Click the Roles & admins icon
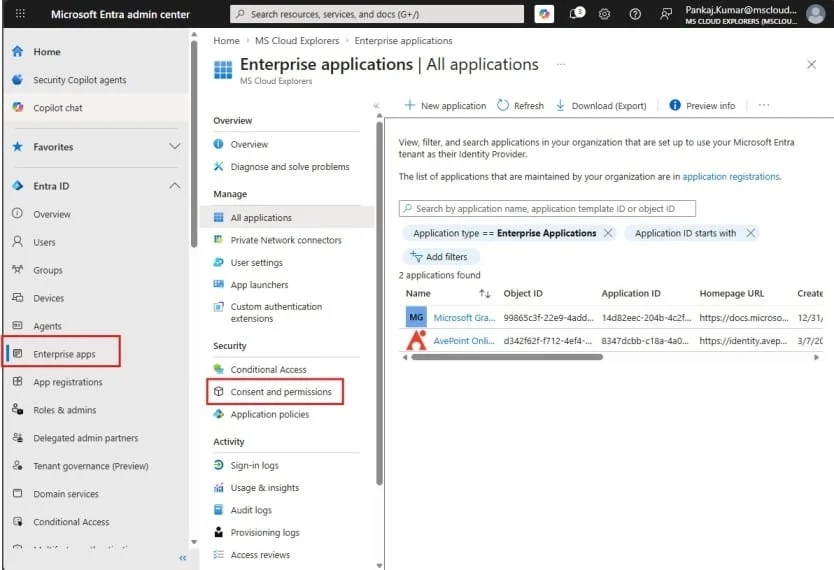The width and height of the screenshot is (834, 570). pyautogui.click(x=18, y=409)
